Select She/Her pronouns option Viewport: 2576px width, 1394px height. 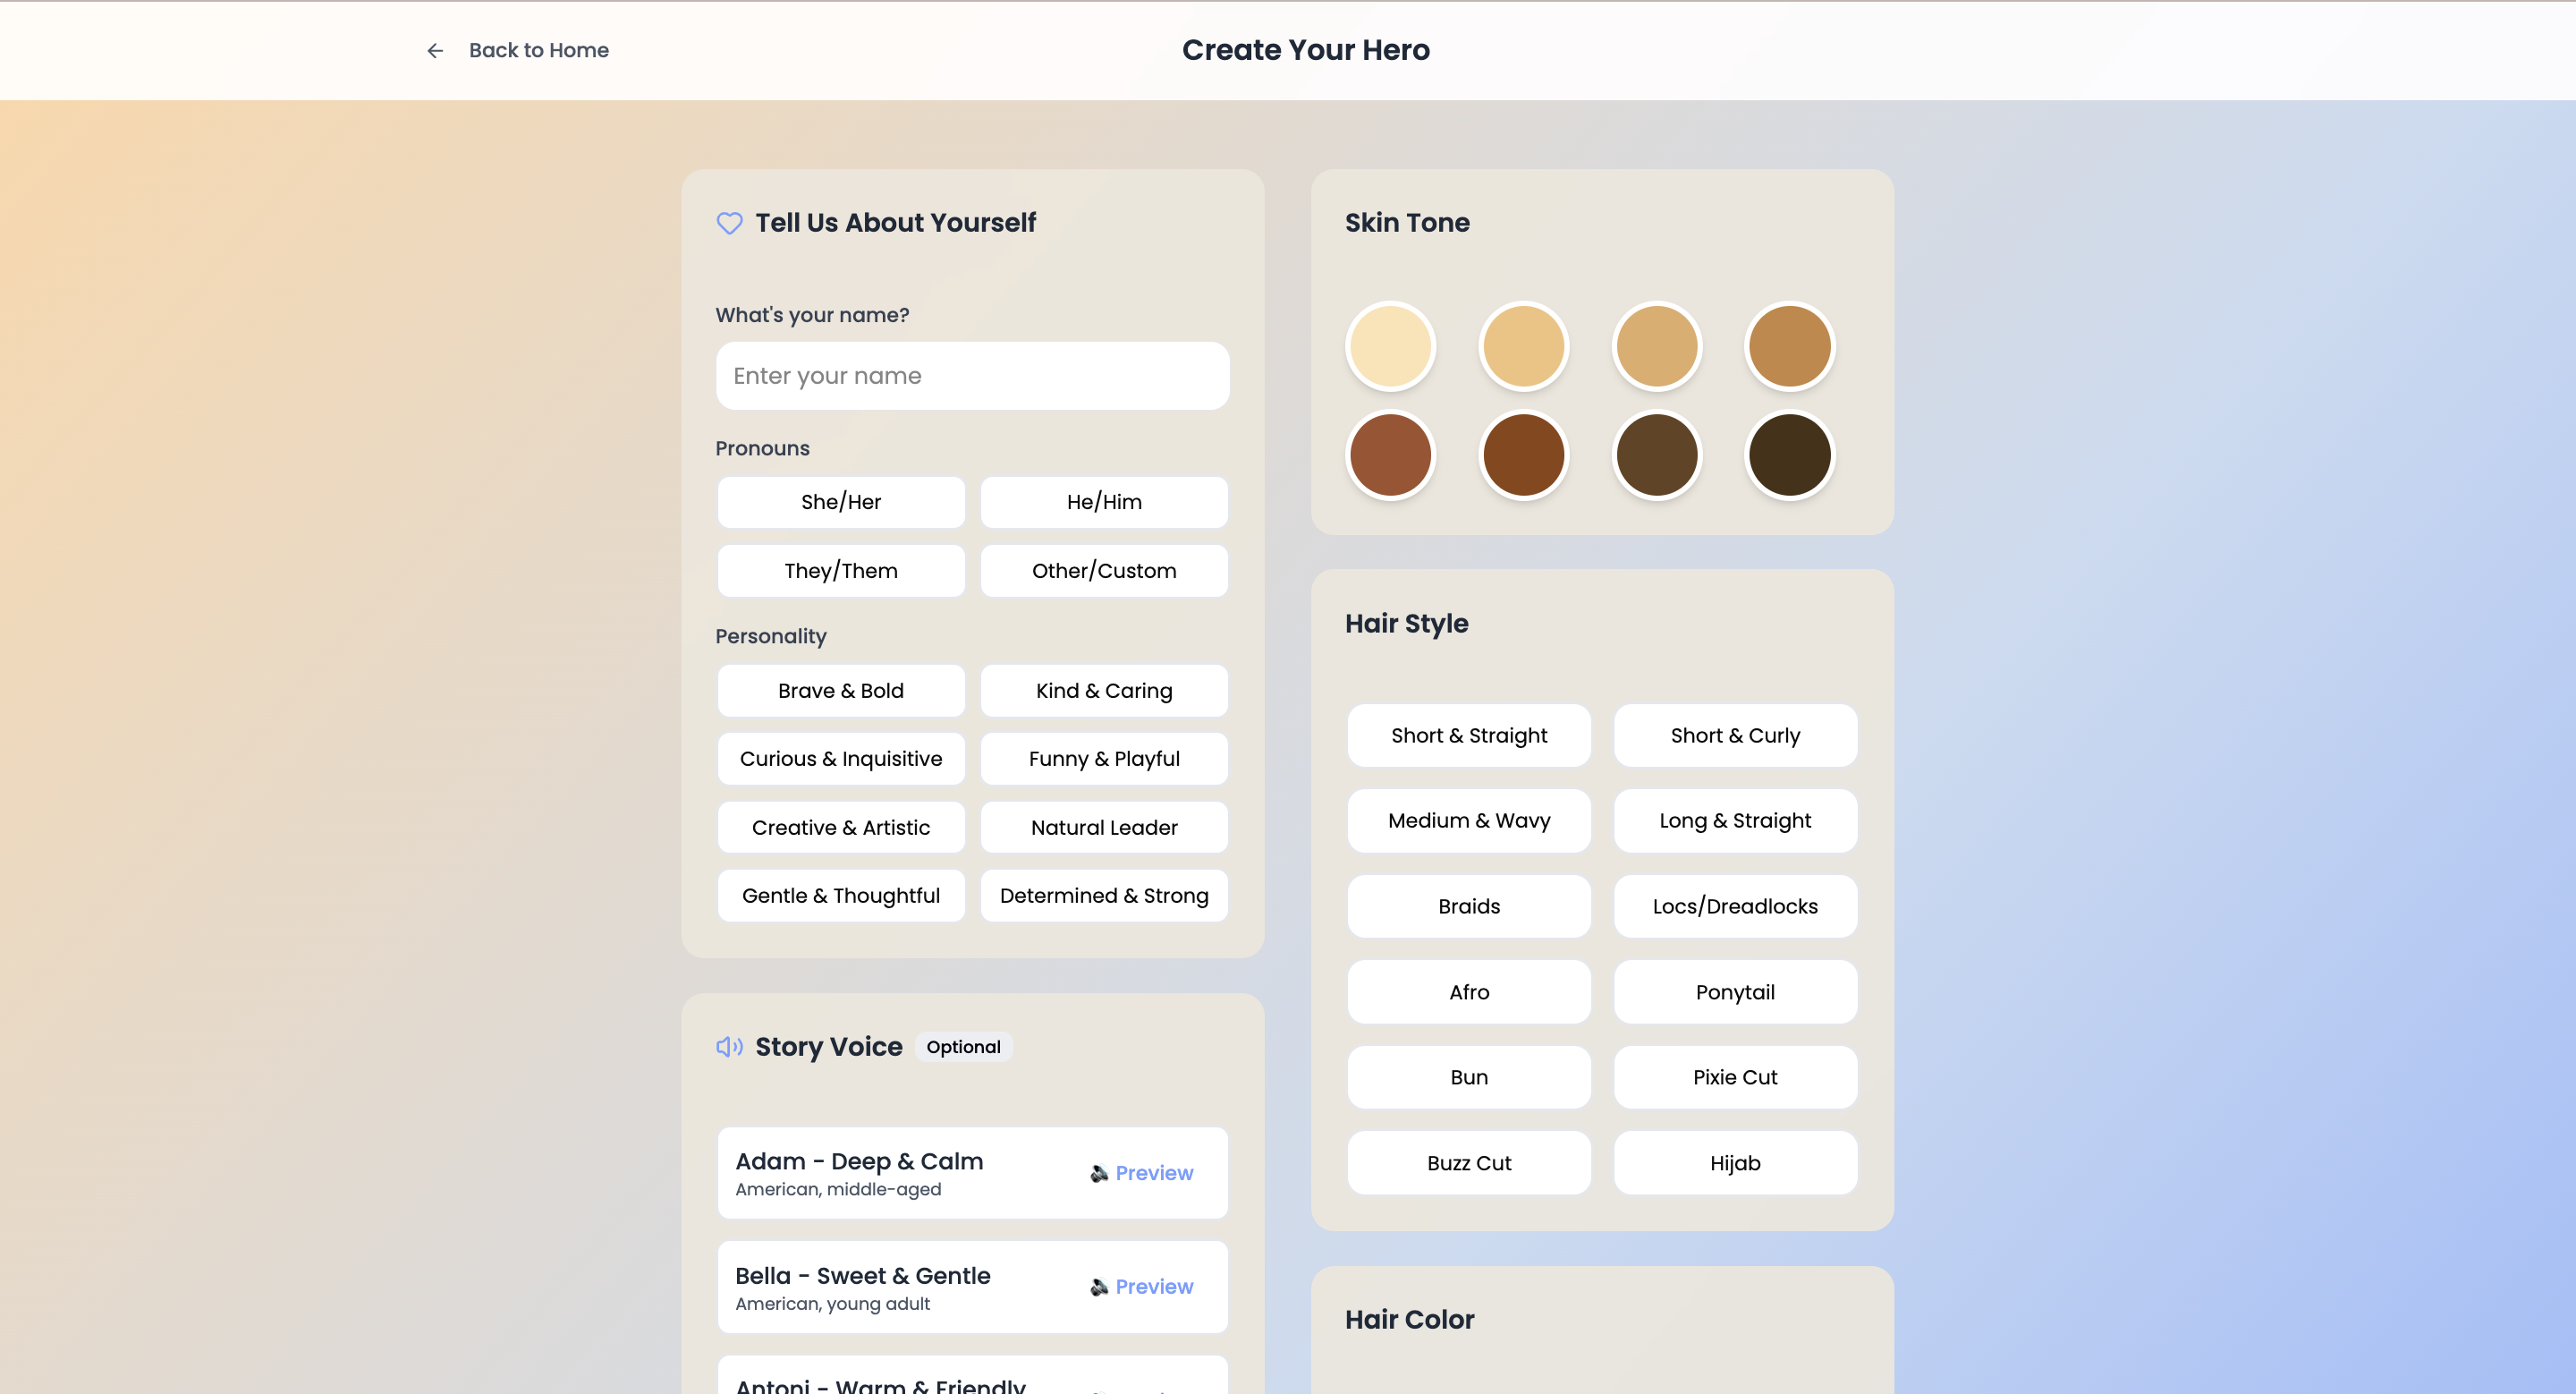click(840, 502)
